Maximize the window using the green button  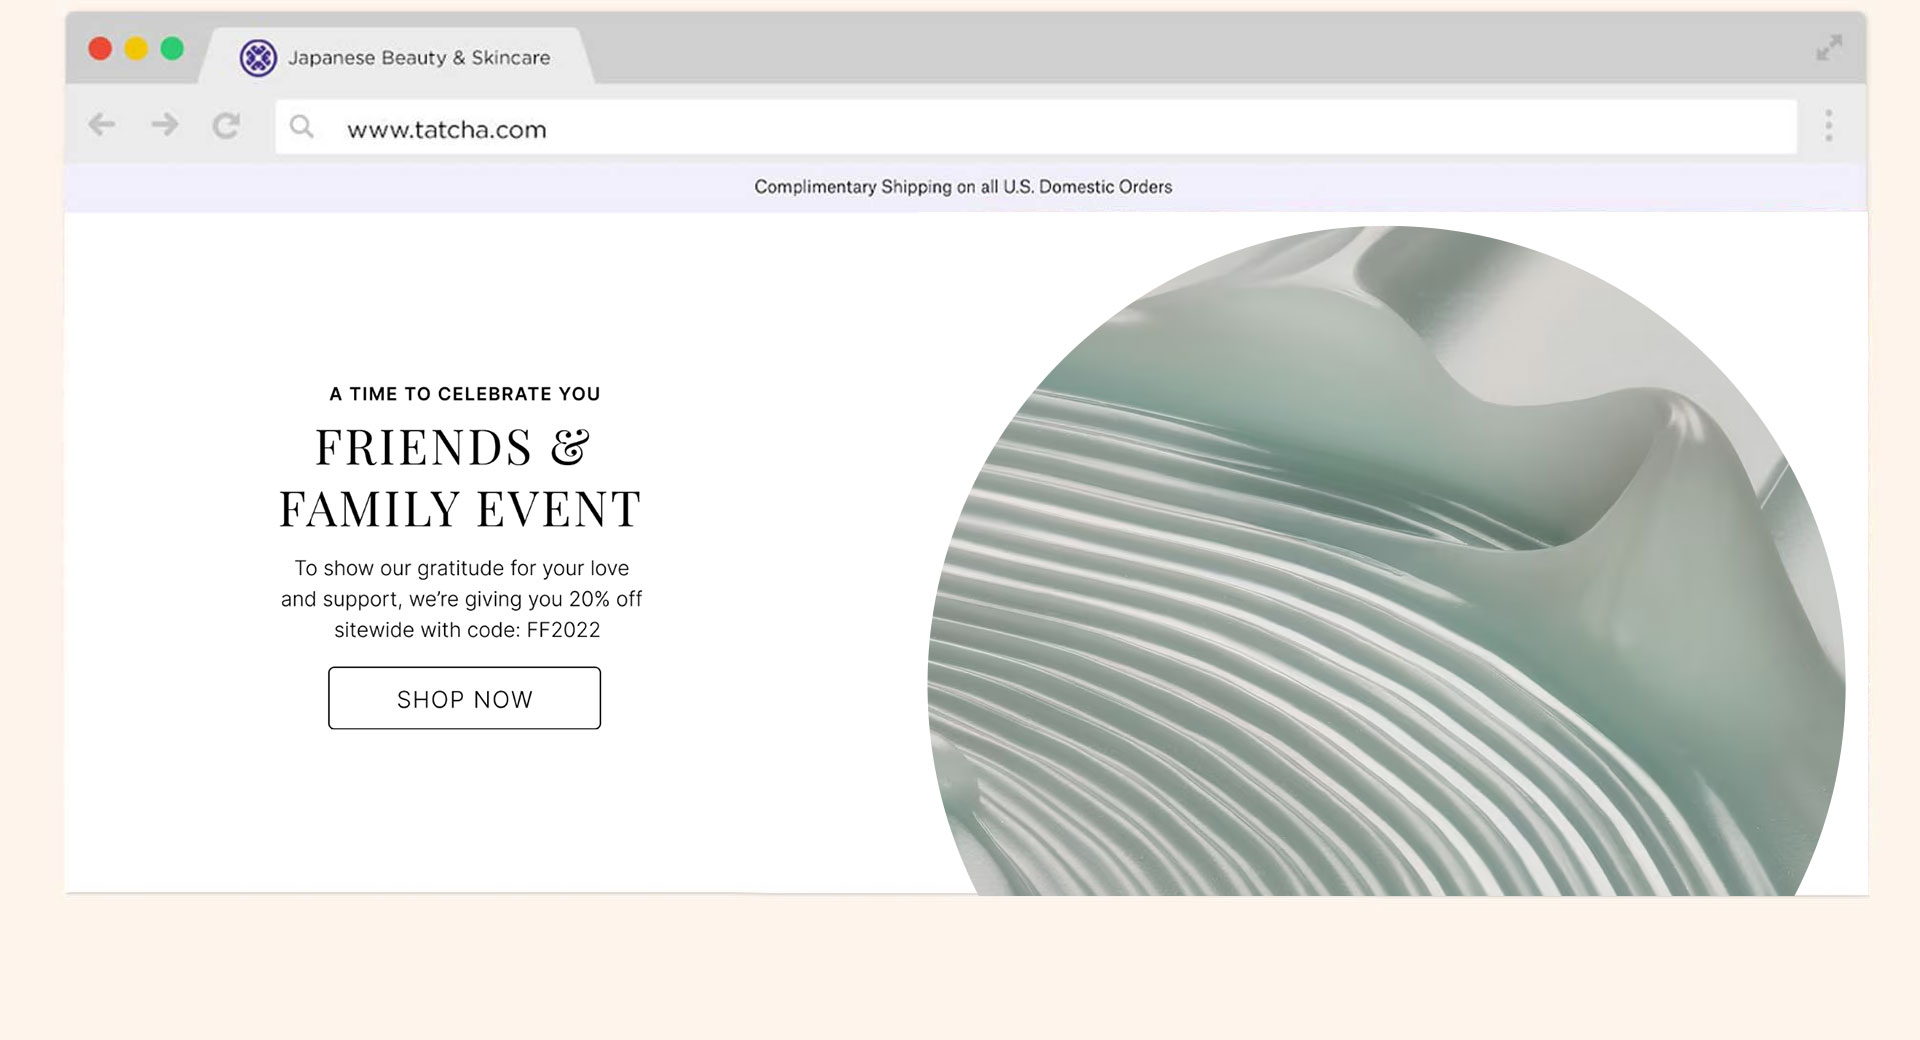[172, 49]
